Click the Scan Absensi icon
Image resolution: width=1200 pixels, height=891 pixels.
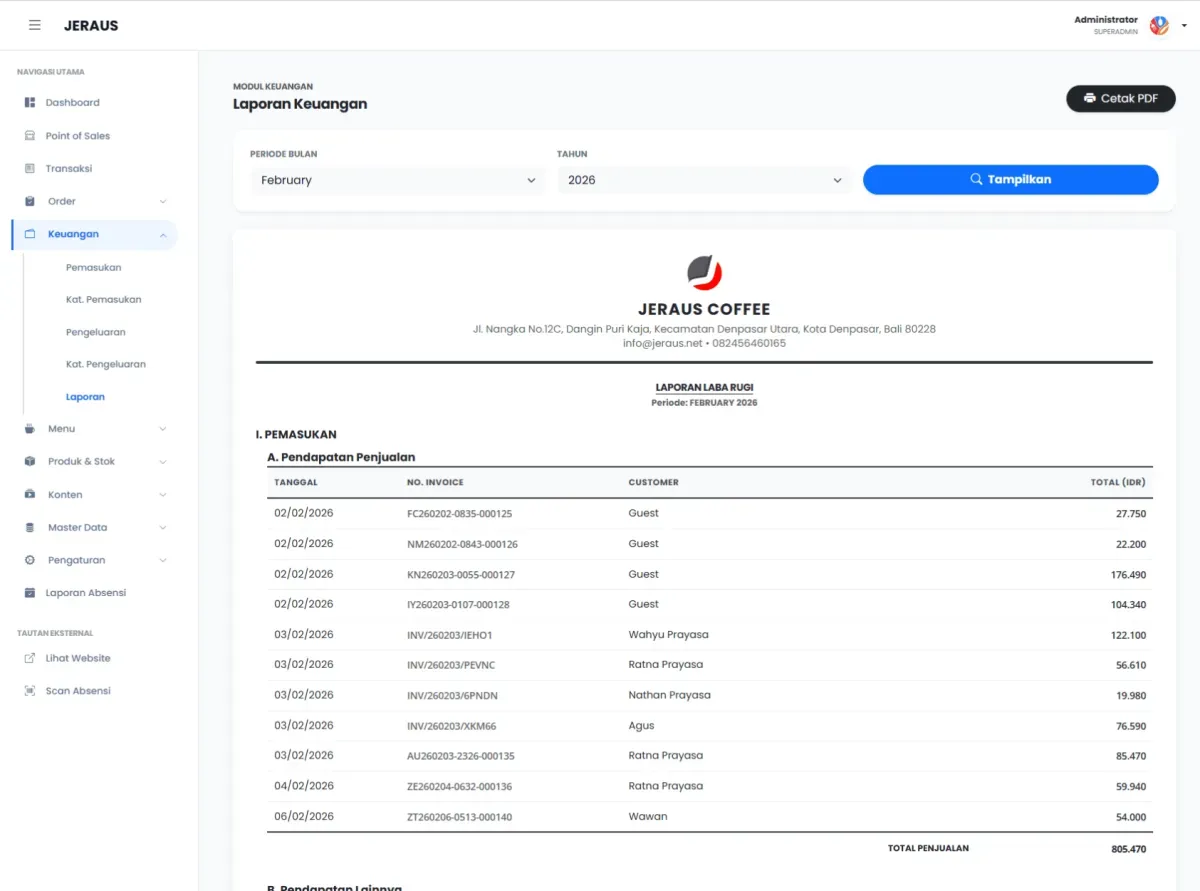[x=30, y=691]
